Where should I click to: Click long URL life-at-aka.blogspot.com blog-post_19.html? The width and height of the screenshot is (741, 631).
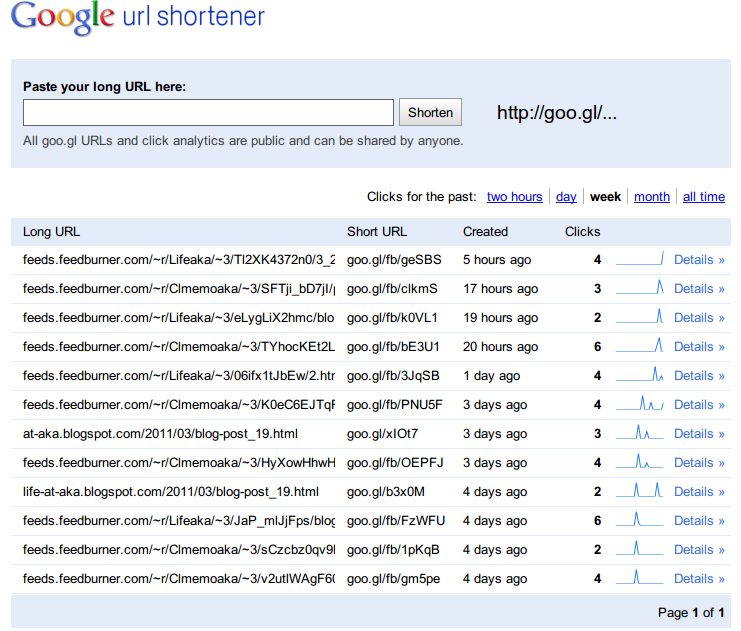point(171,492)
